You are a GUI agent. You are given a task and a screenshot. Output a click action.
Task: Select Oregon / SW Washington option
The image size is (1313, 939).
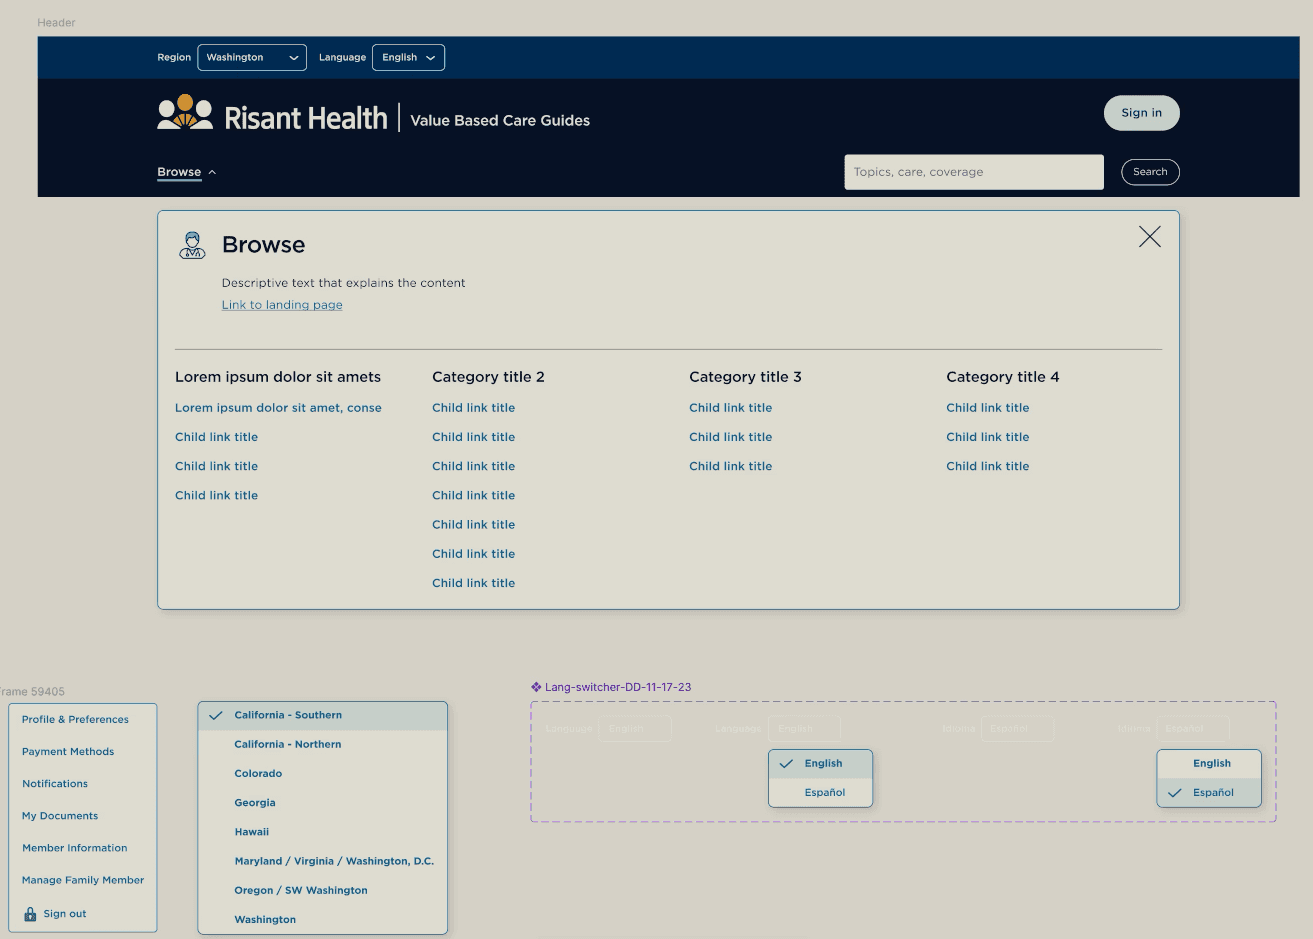[x=323, y=890]
